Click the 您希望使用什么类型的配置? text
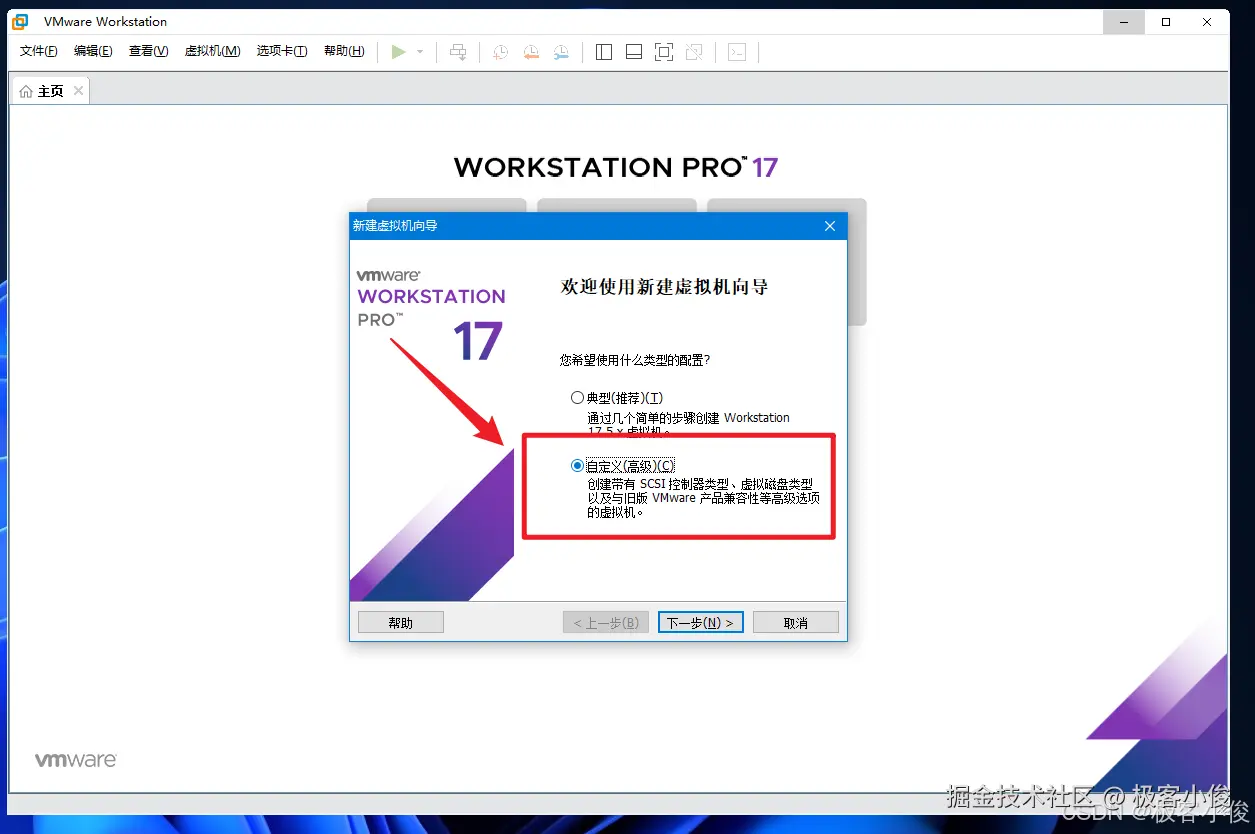 point(635,360)
